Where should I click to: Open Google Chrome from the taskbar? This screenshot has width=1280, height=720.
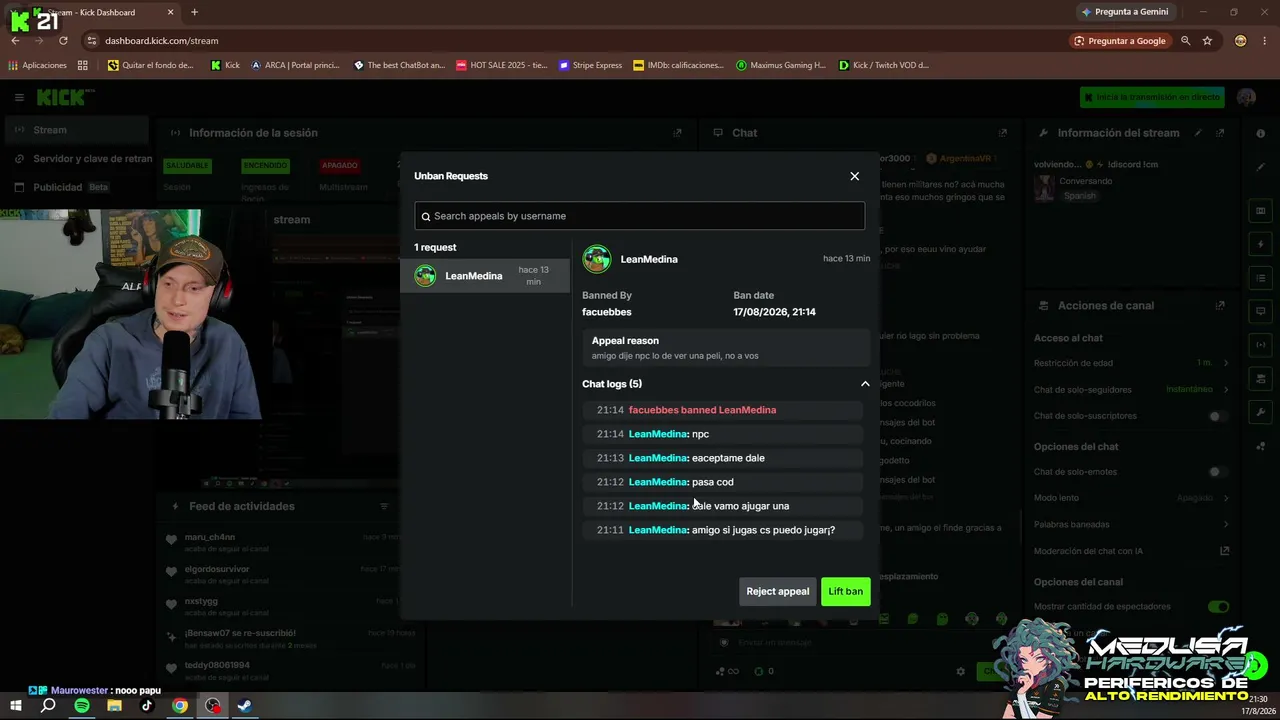pos(180,705)
